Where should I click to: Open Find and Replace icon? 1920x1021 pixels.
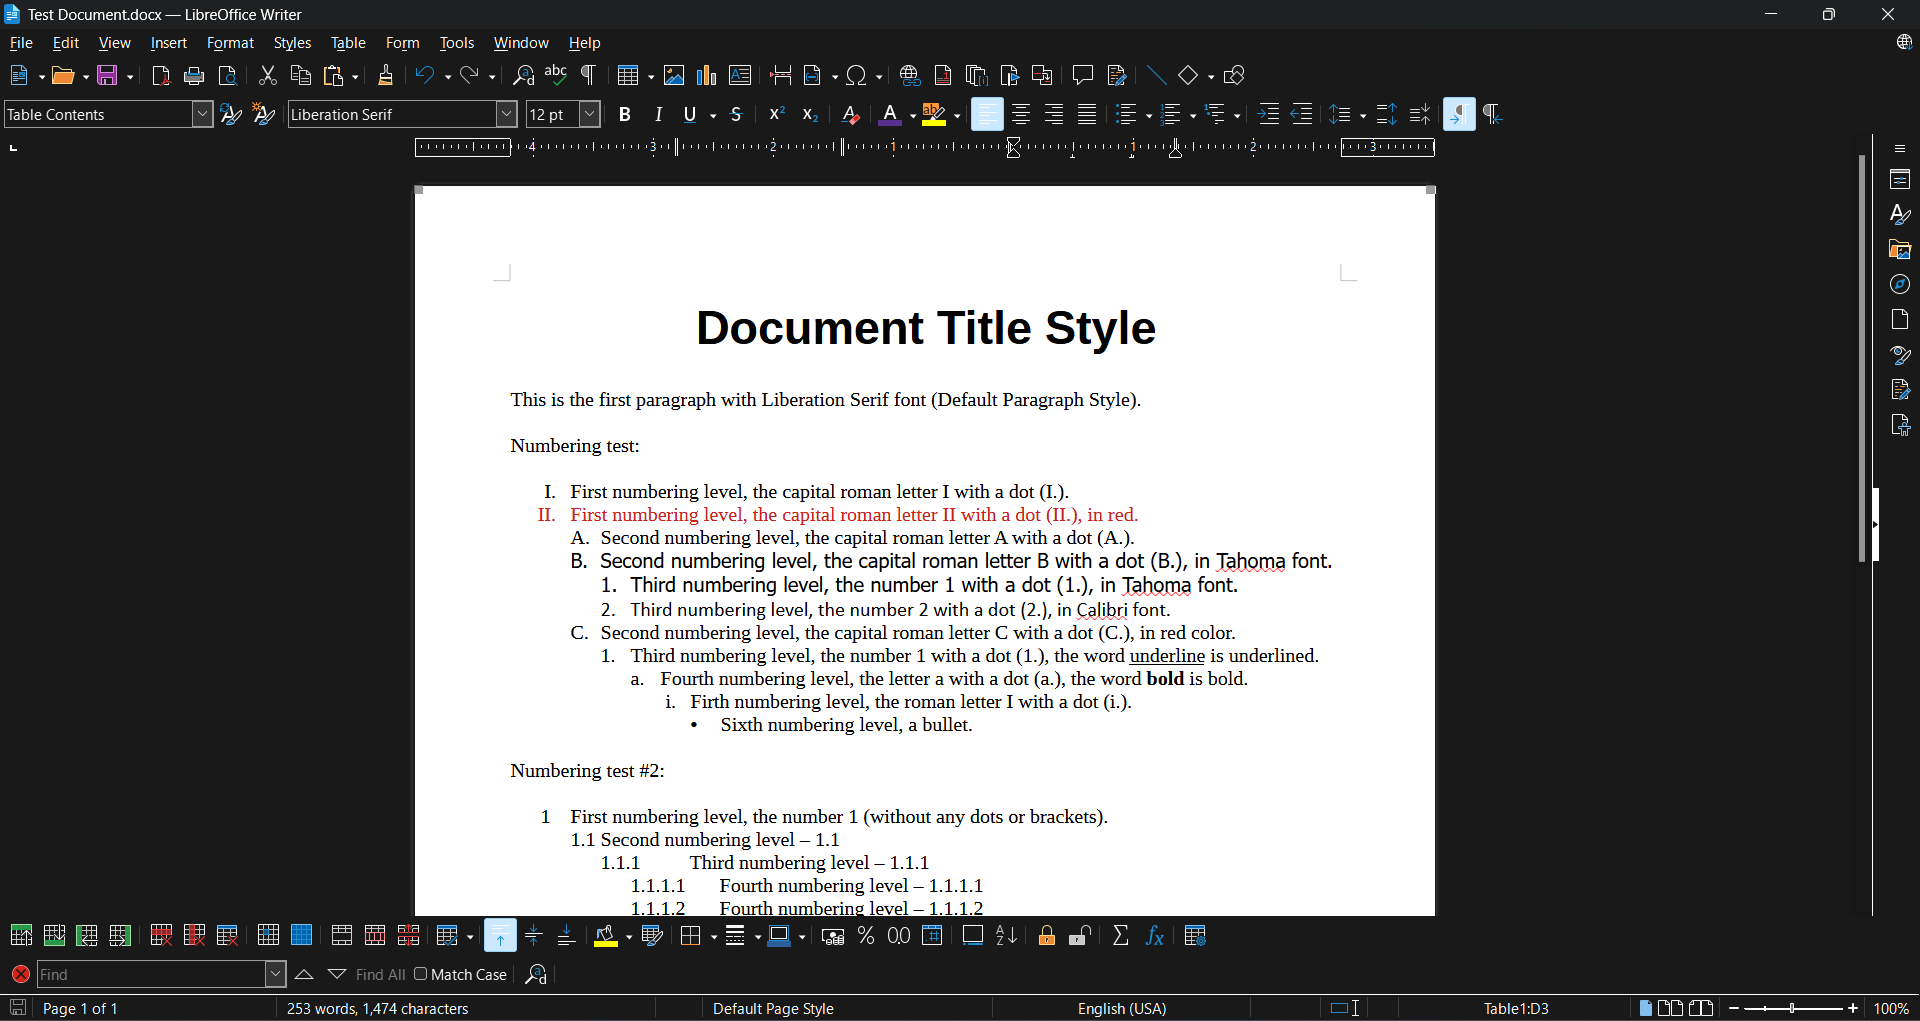point(523,76)
